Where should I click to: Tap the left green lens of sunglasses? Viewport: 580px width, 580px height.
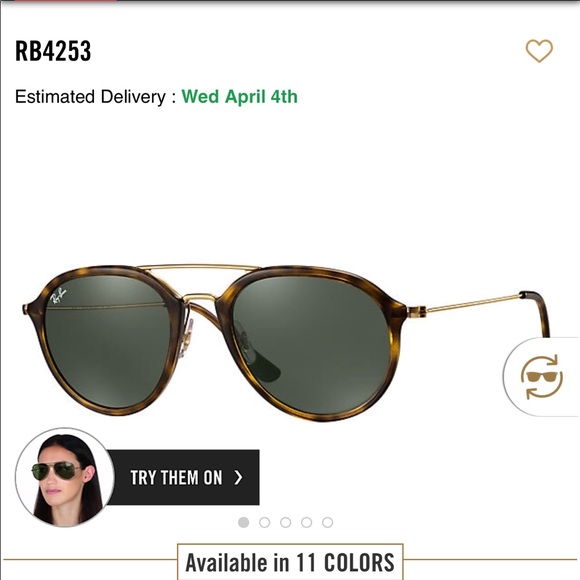click(107, 342)
